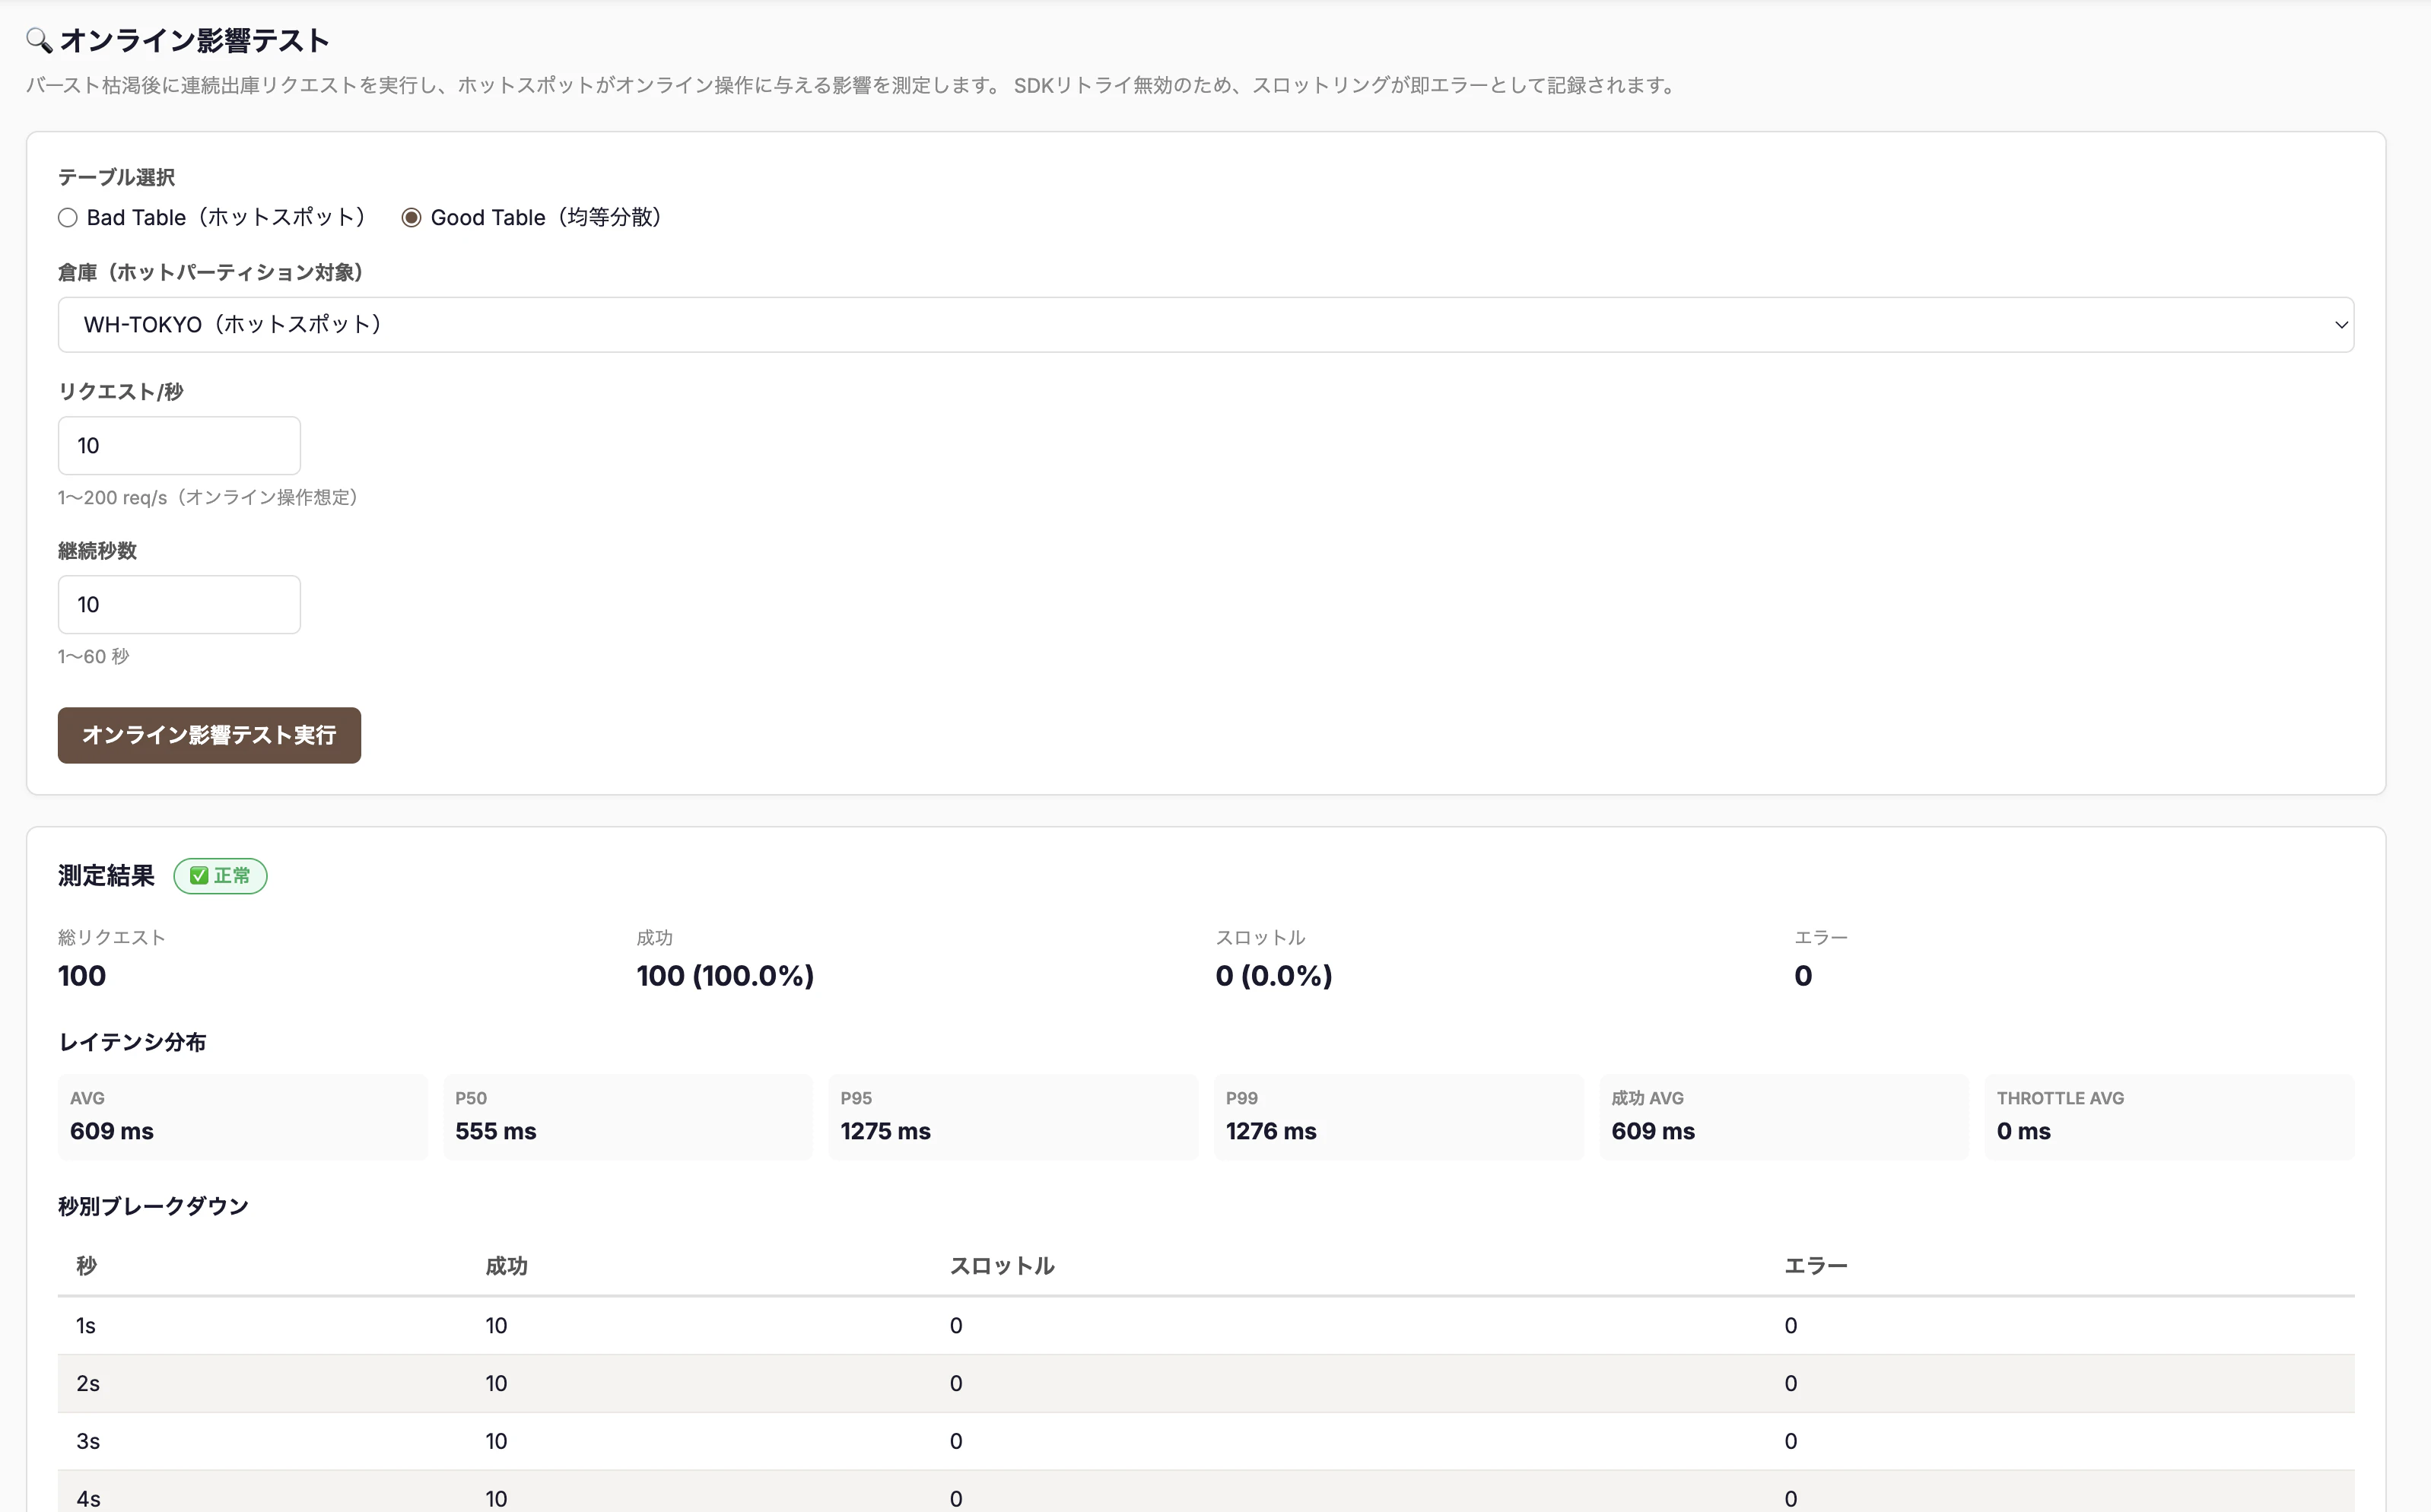Click the 総リクエスト value 100
The height and width of the screenshot is (1512, 2431).
(82, 976)
